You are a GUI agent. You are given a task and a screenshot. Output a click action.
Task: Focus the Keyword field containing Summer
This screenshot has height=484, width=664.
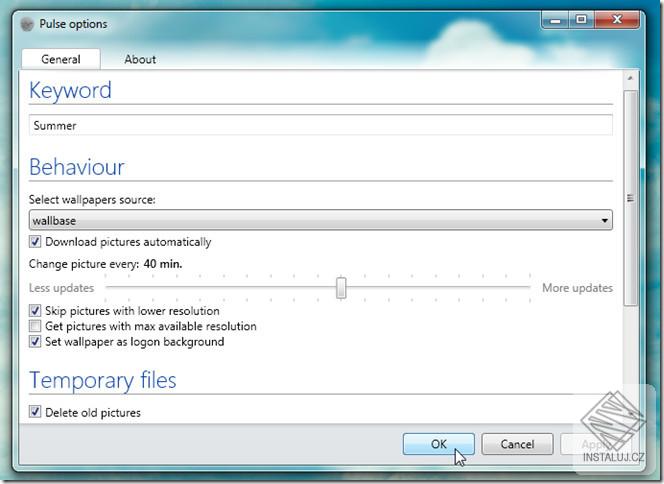pos(321,125)
